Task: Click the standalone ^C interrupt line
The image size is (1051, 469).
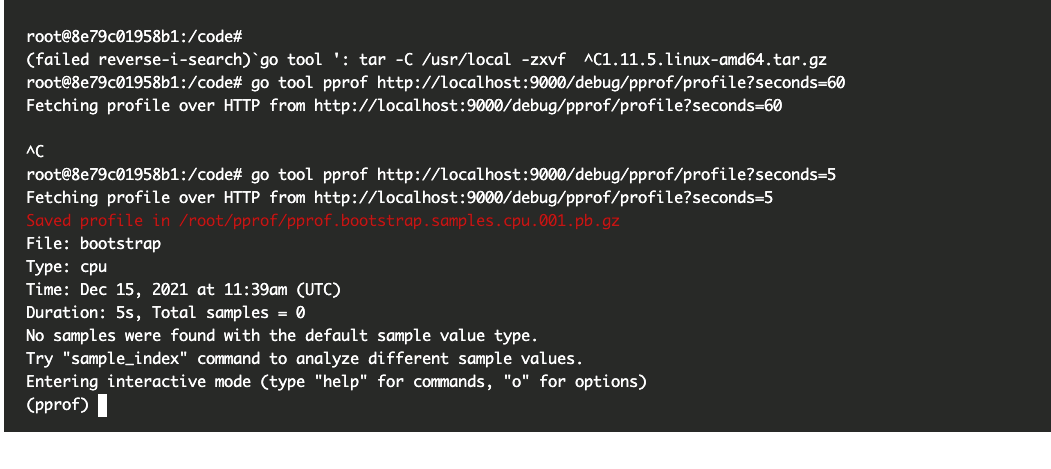Action: (x=35, y=152)
